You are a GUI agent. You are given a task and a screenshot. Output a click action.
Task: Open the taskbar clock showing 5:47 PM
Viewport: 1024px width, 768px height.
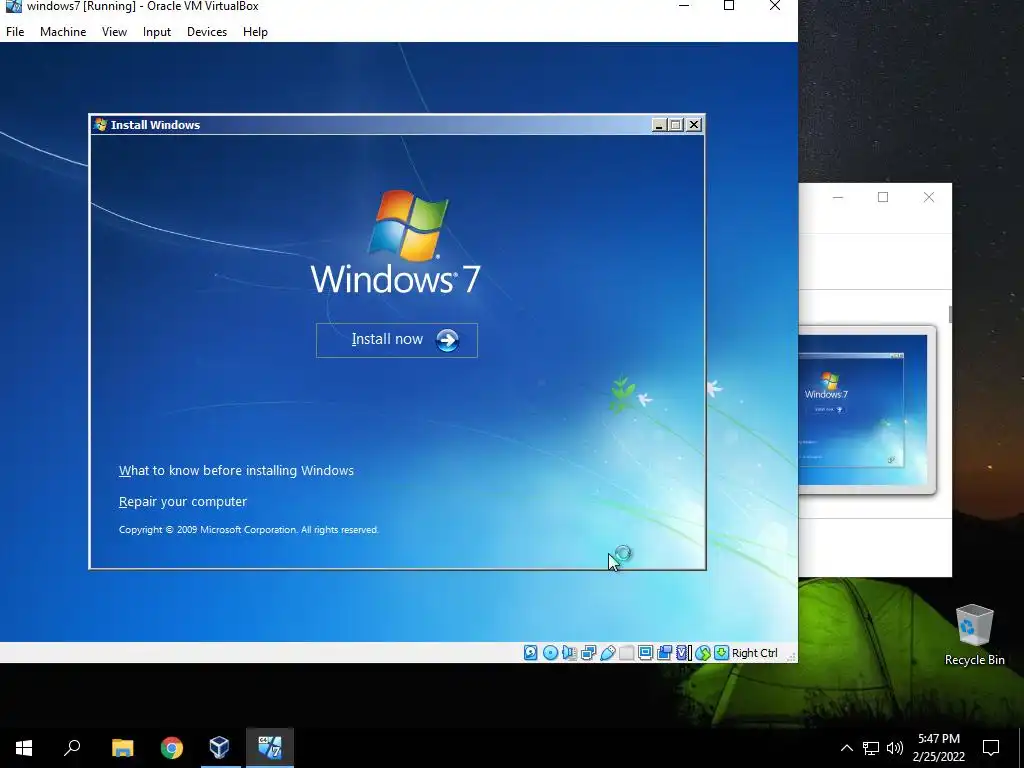[x=938, y=748]
